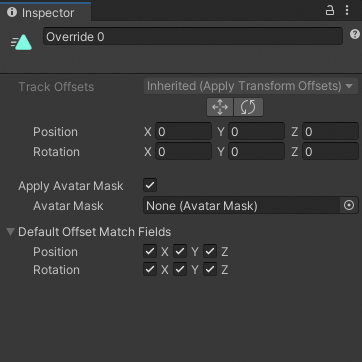Switch to the Inspector tab
This screenshot has width=362, height=362.
pos(45,12)
